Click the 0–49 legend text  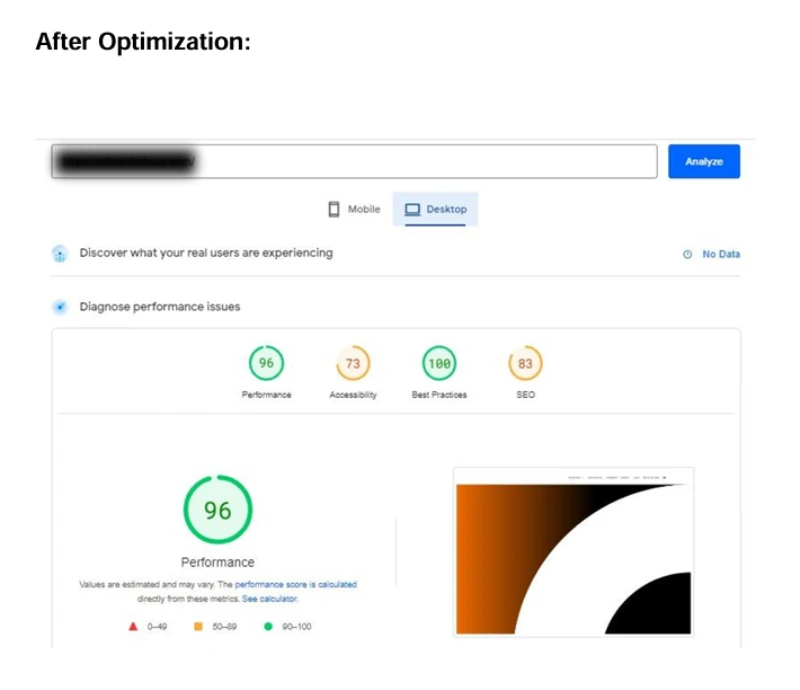157,626
